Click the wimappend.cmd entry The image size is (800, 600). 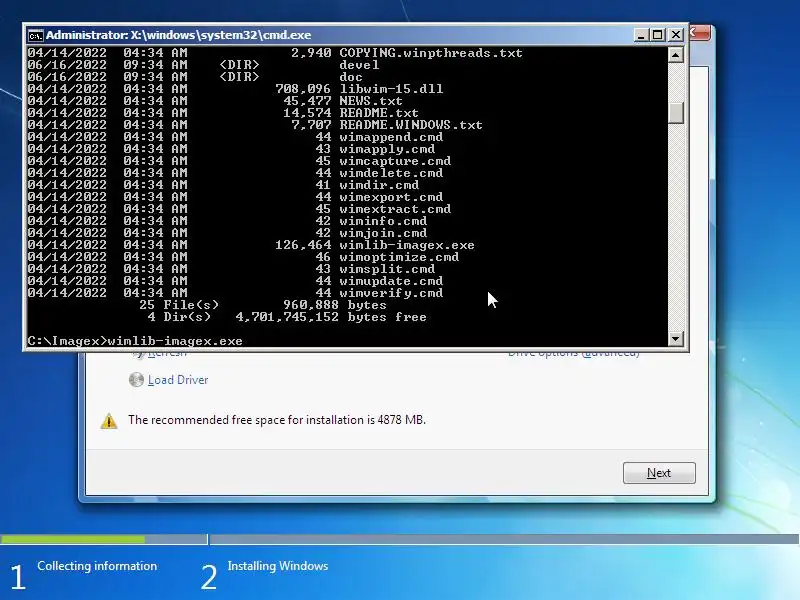pyautogui.click(x=391, y=137)
